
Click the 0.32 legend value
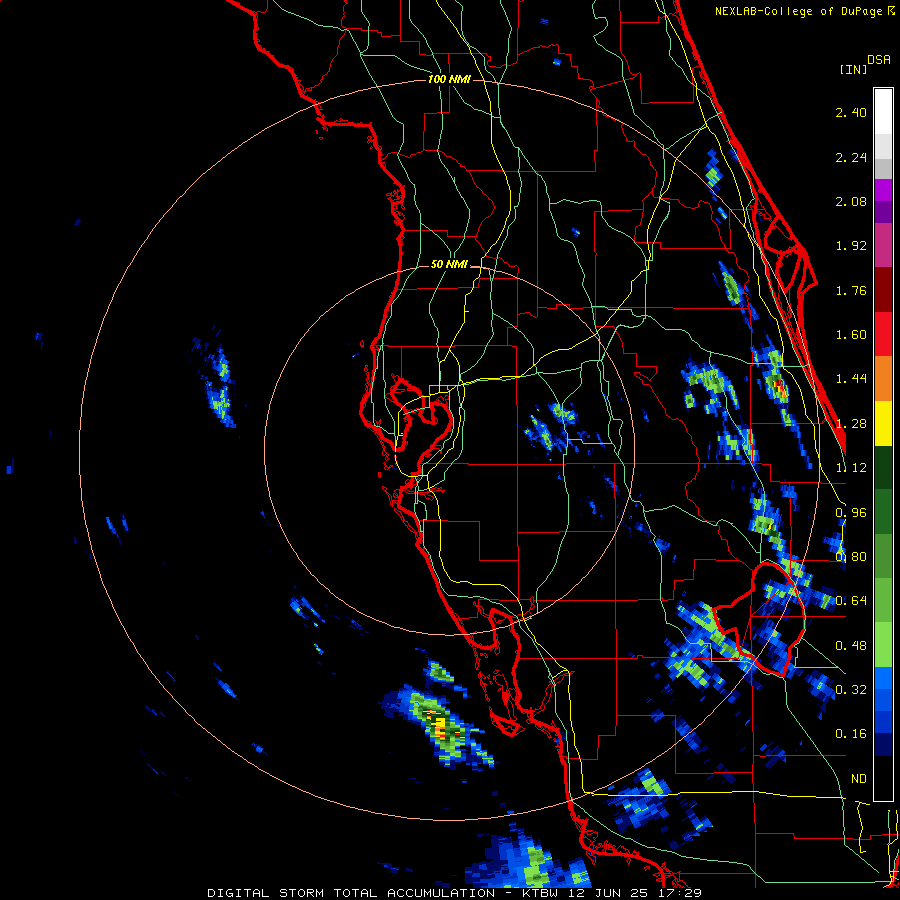point(851,690)
